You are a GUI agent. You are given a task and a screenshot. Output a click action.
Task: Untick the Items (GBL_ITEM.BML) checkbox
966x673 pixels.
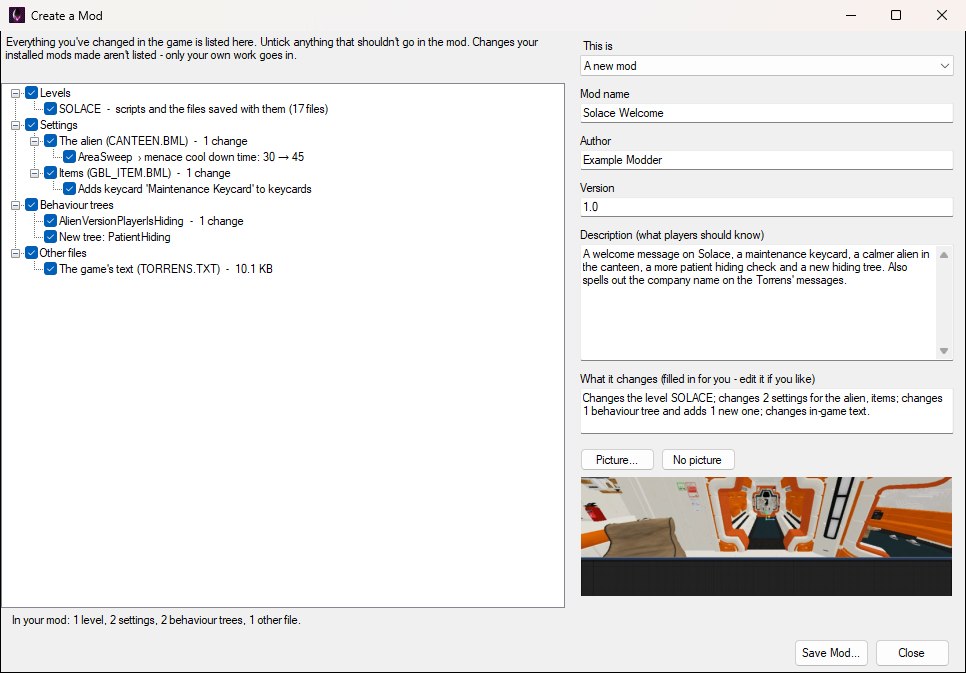click(x=51, y=173)
